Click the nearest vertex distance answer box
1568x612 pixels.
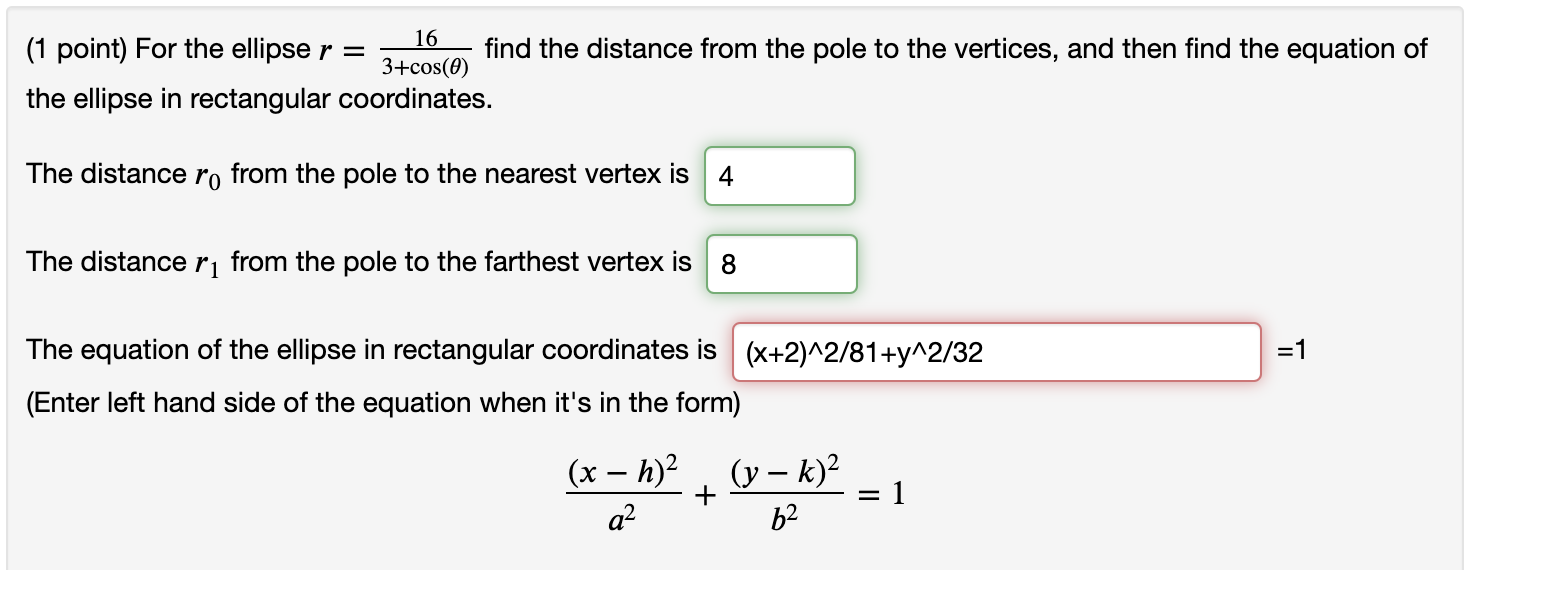(x=780, y=176)
